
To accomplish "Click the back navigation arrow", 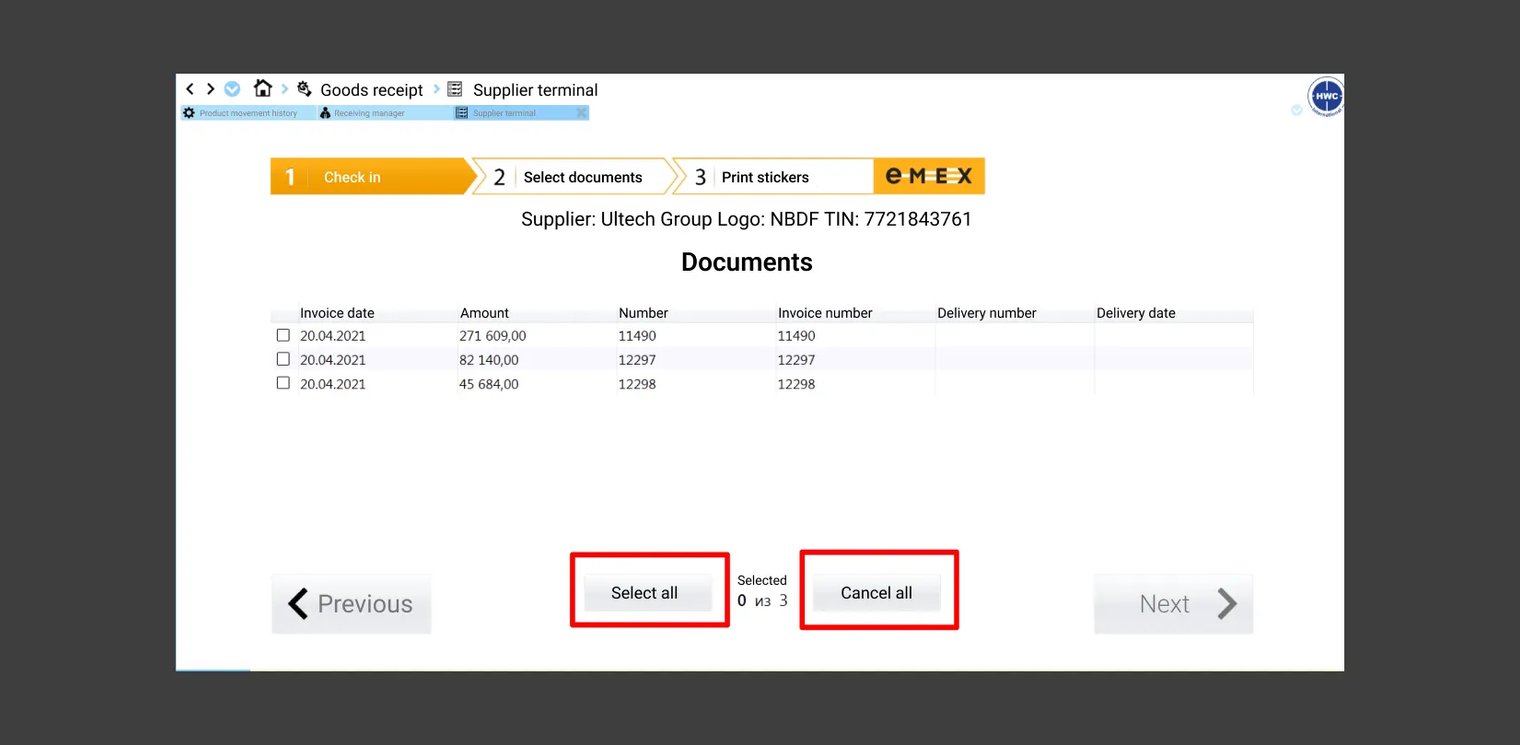I will click(190, 89).
